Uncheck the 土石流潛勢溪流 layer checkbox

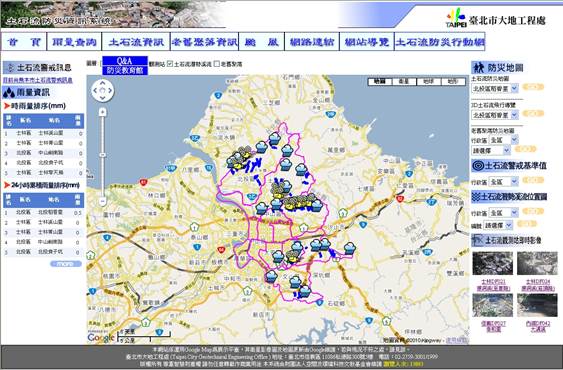[x=170, y=64]
